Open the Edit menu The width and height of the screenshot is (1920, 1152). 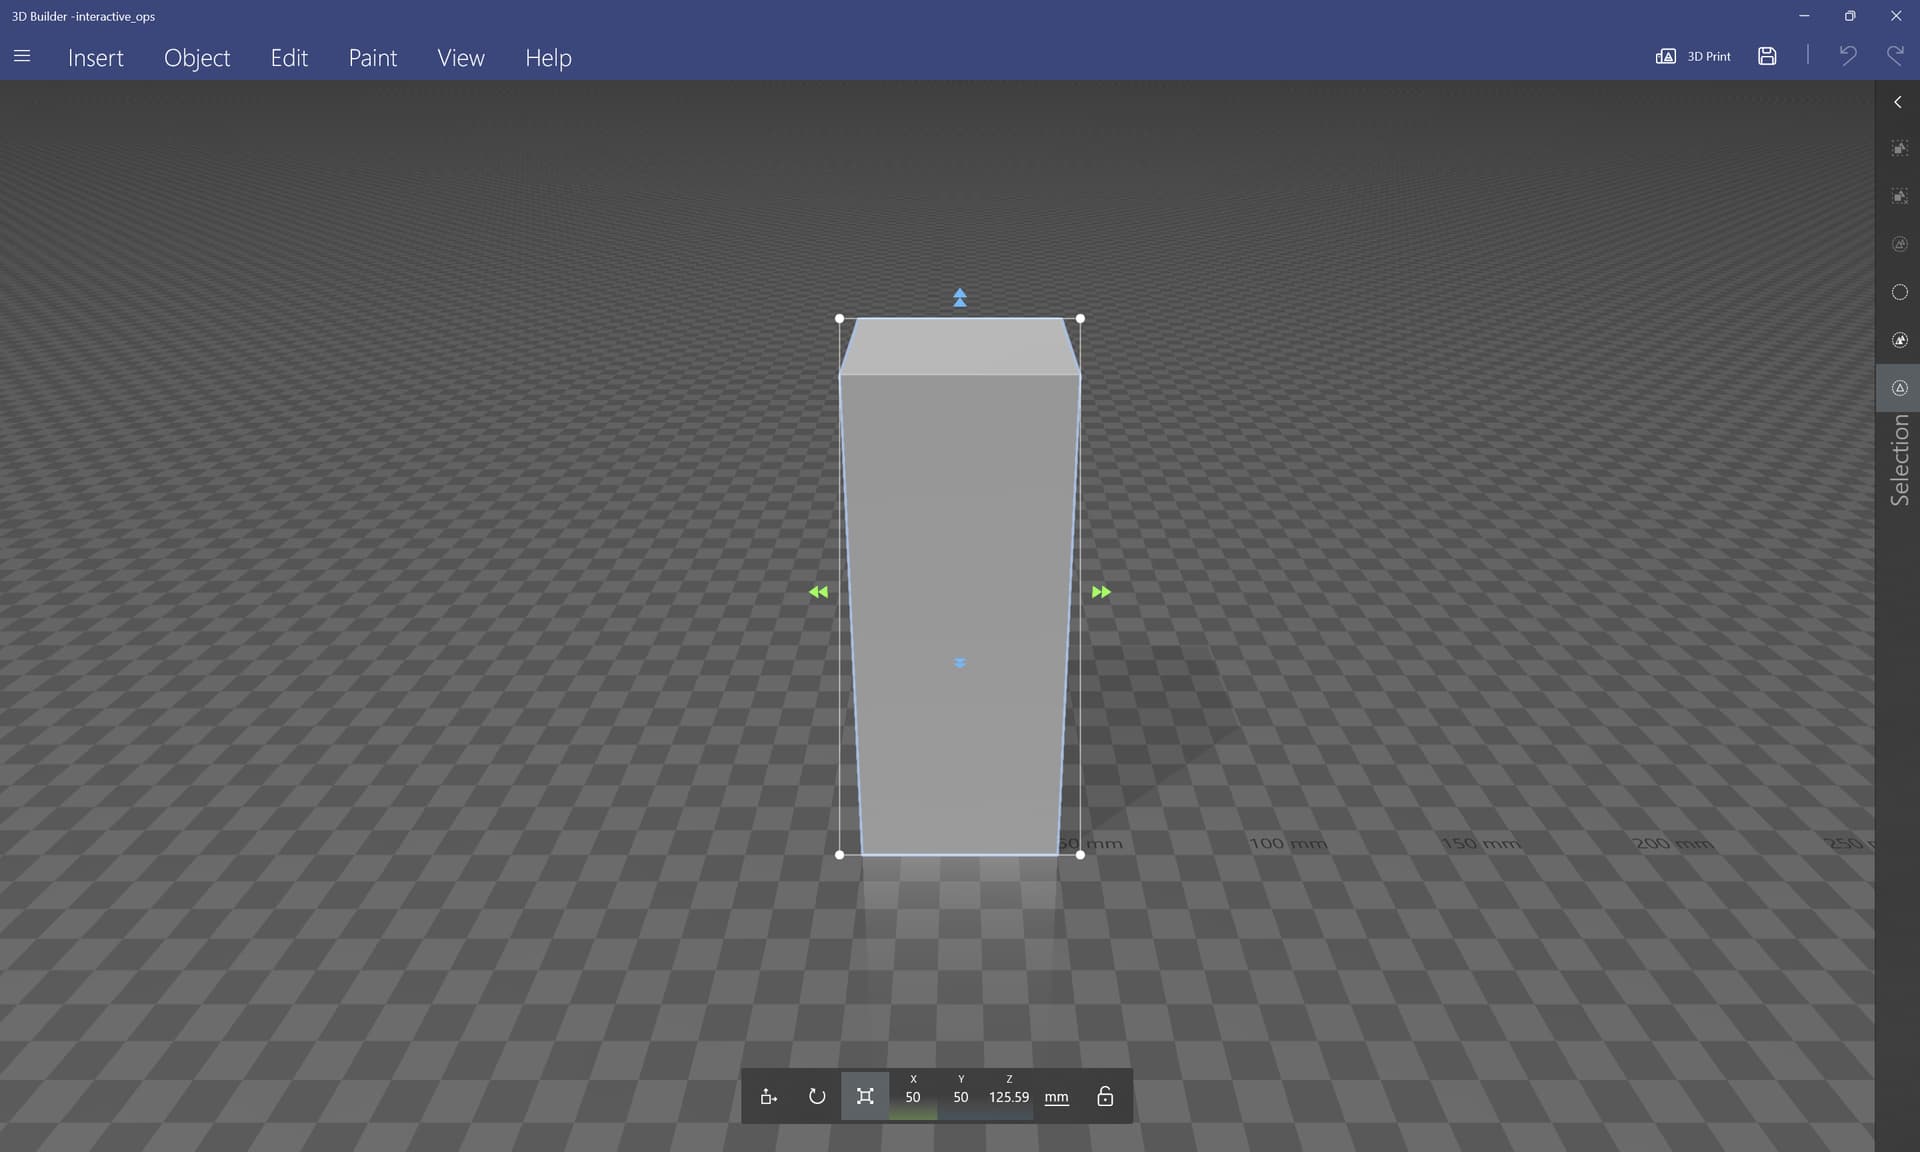pyautogui.click(x=289, y=58)
